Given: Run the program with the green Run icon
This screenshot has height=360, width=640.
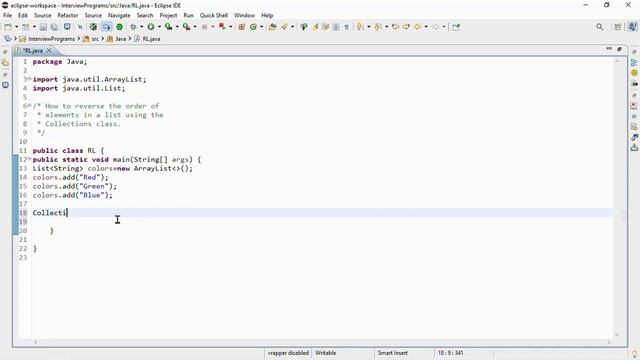Looking at the screenshot, I should pos(151,27).
